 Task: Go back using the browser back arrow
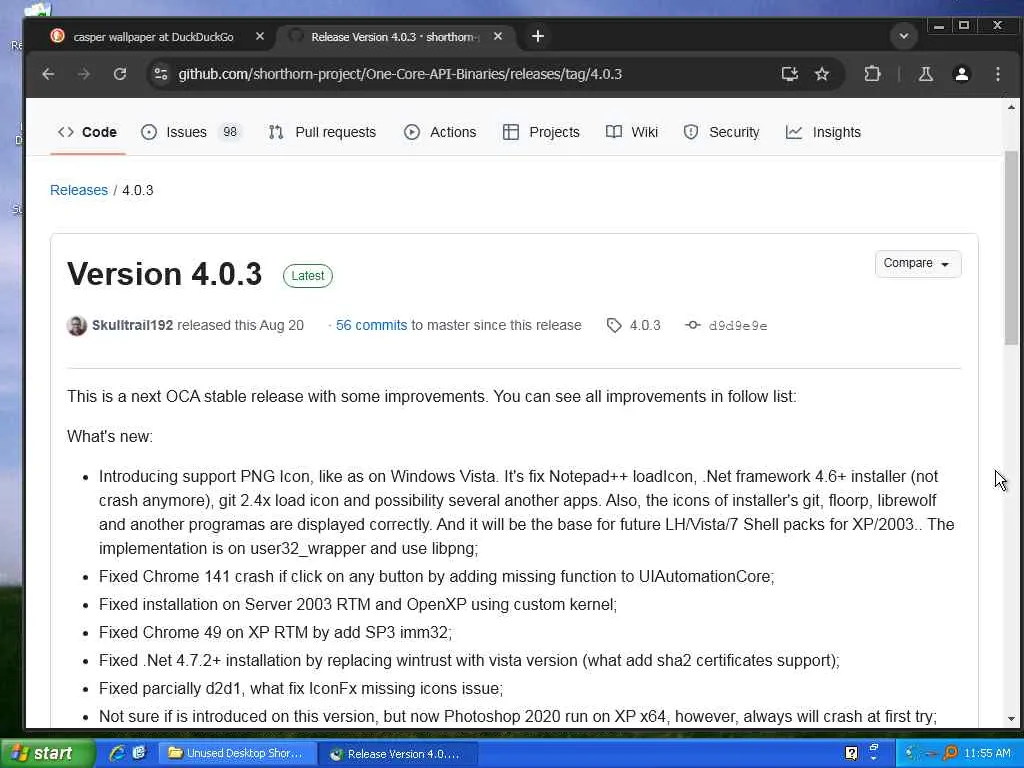tap(48, 74)
